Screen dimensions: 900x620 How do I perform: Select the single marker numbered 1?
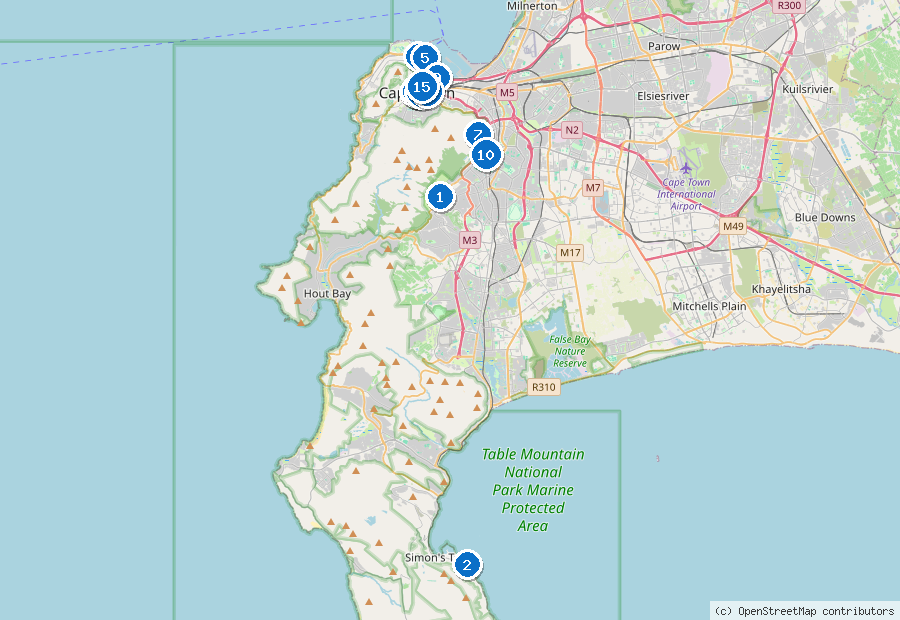(440, 197)
